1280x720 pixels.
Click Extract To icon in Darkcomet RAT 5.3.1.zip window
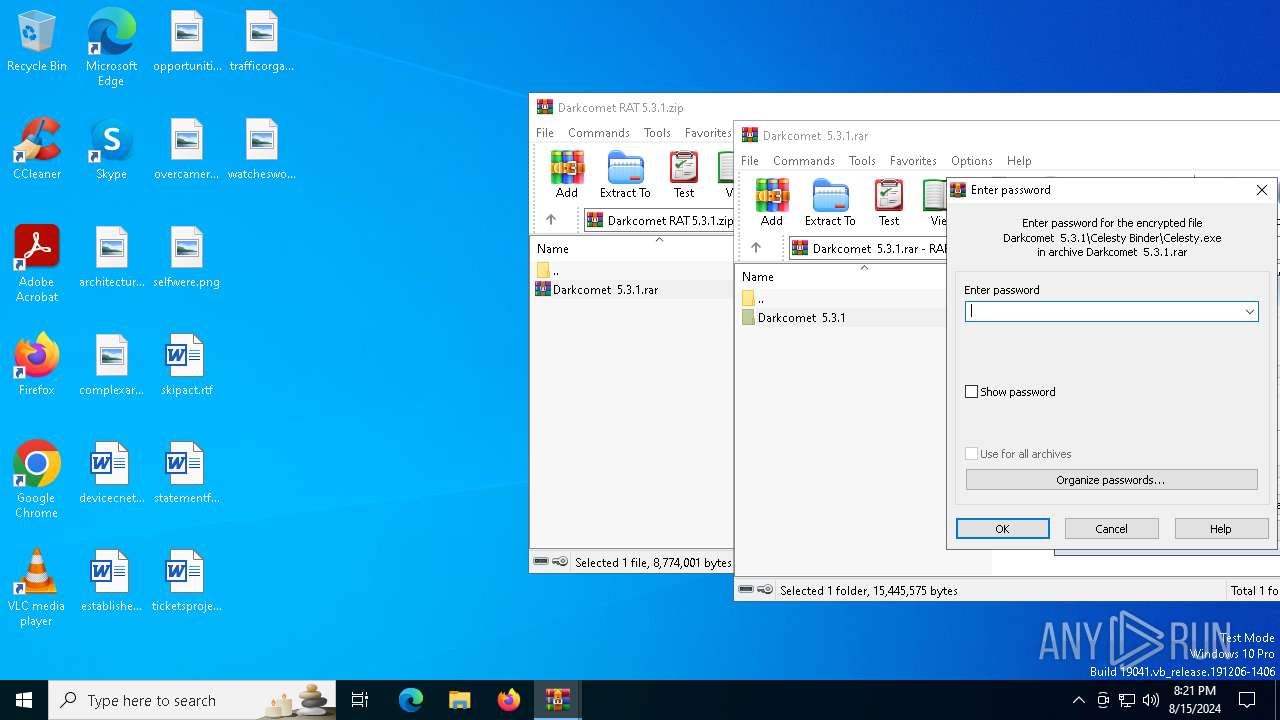point(625,175)
